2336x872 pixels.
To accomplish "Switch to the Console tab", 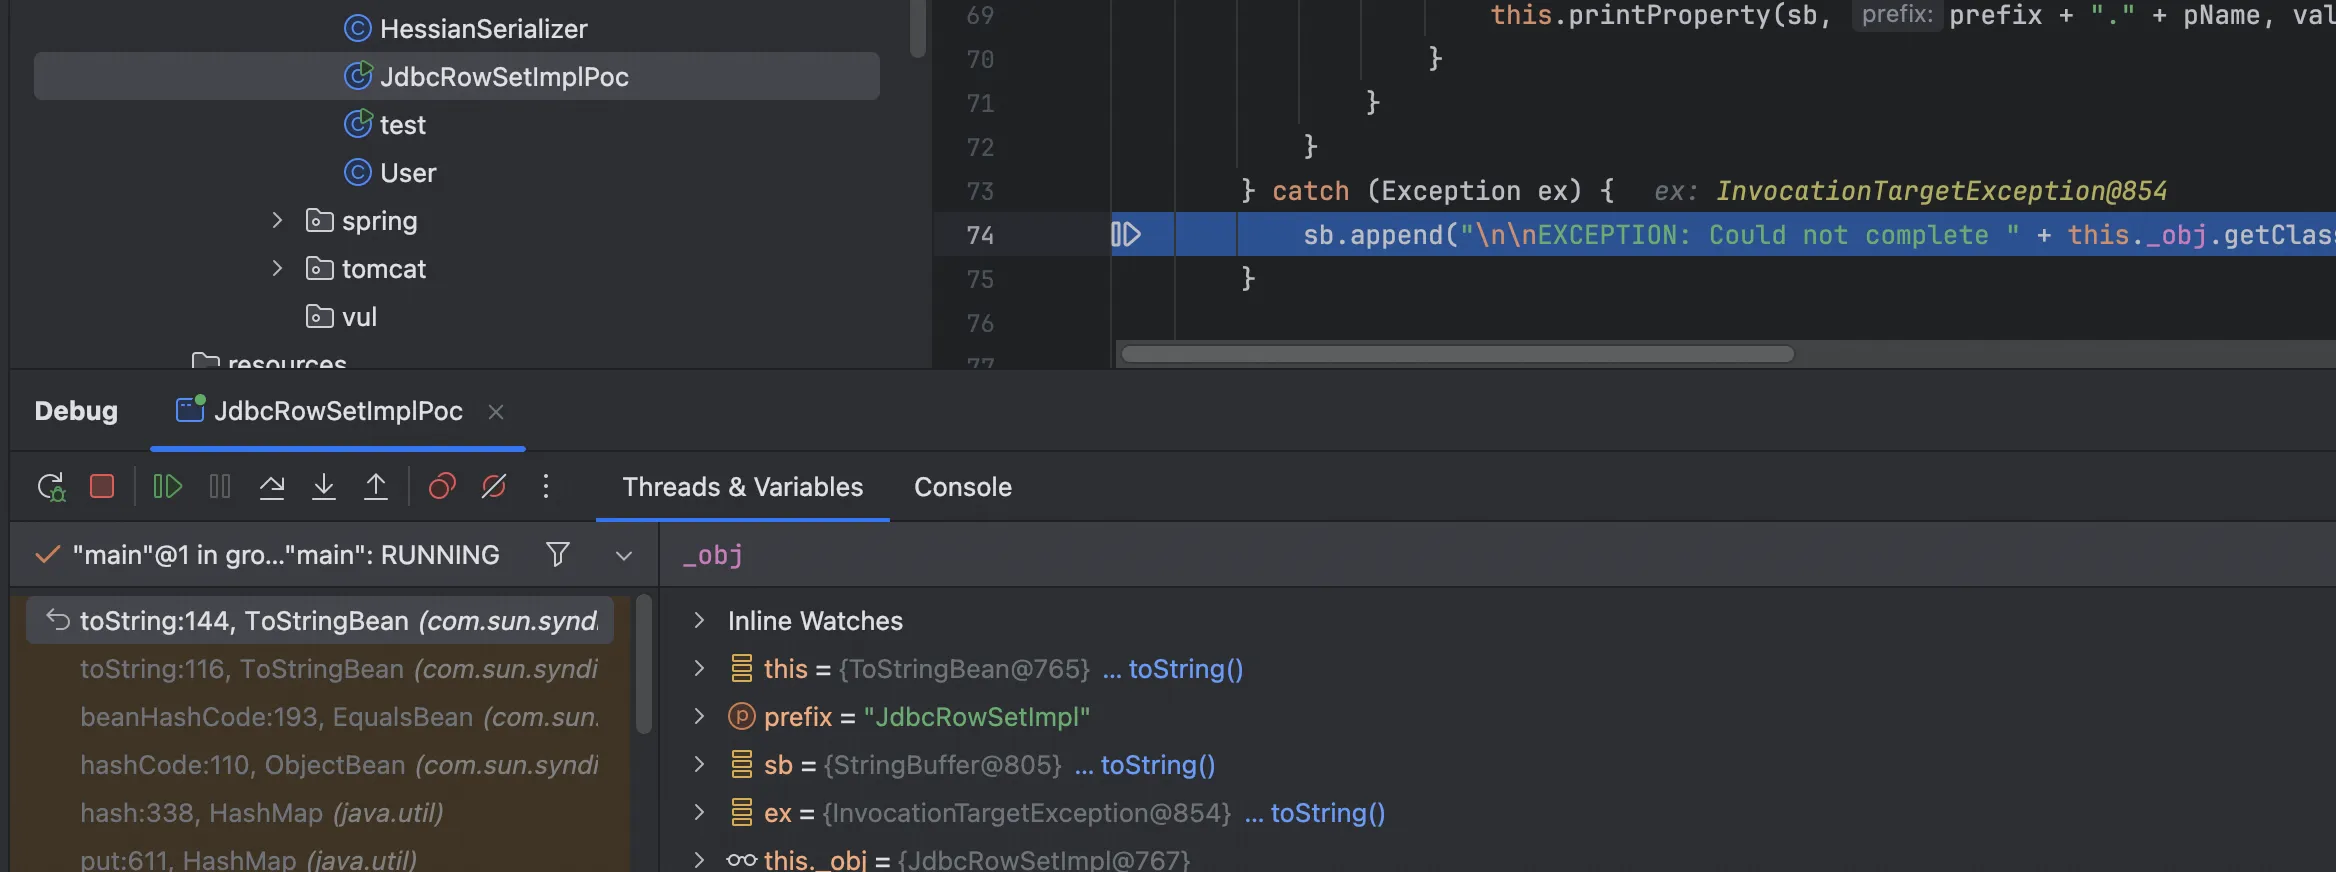I will (962, 487).
